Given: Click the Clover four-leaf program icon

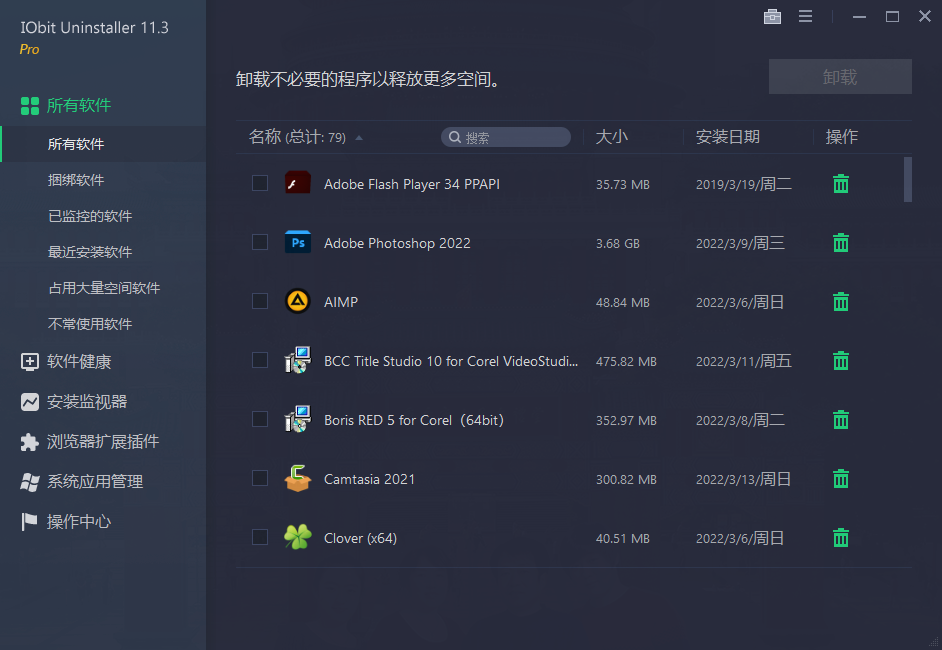Looking at the screenshot, I should click(x=298, y=537).
